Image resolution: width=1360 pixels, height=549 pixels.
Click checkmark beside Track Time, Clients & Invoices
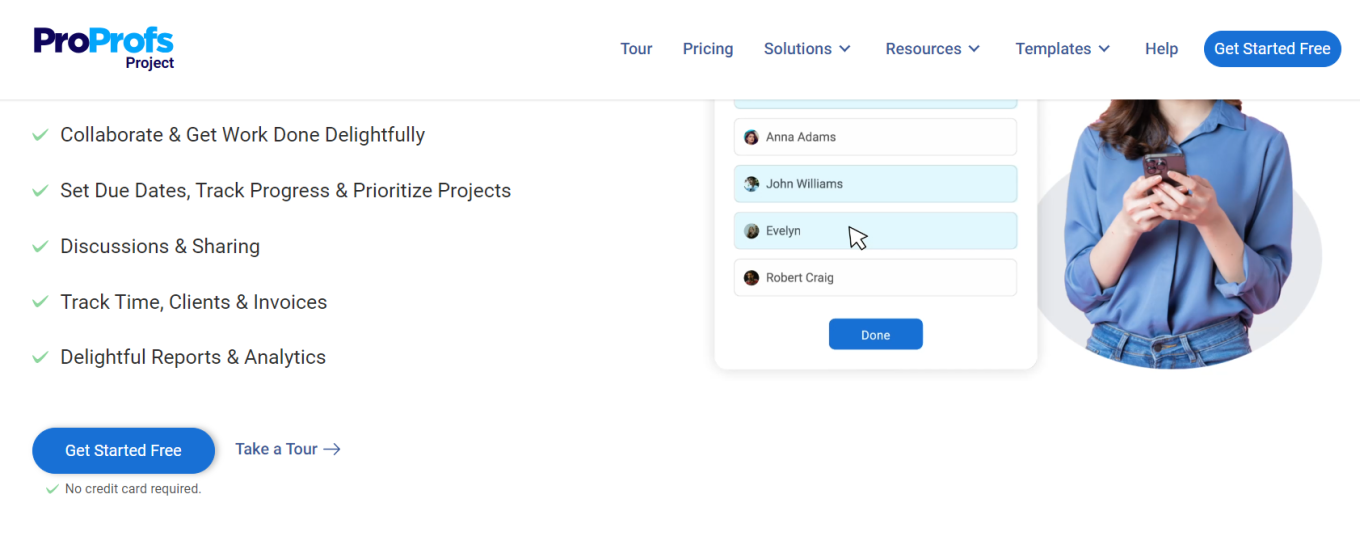point(40,301)
